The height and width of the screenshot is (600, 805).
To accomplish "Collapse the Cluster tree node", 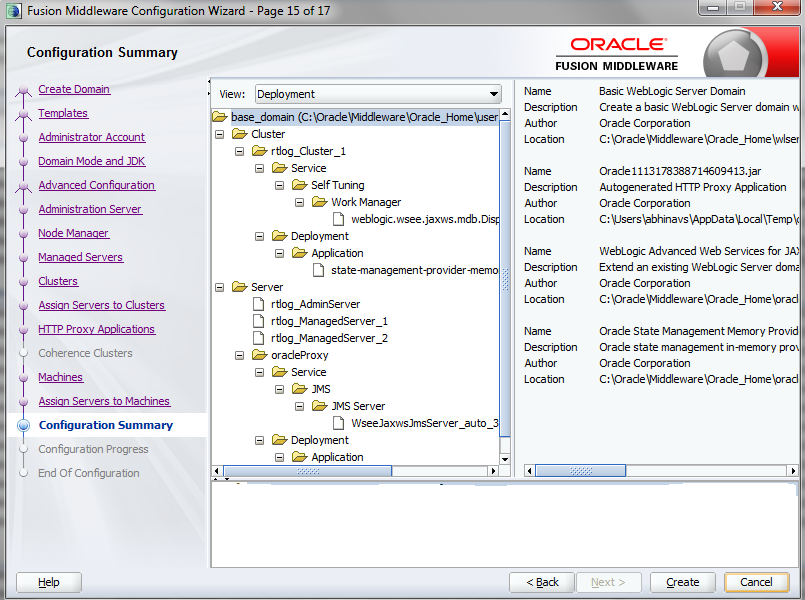I will (x=220, y=133).
